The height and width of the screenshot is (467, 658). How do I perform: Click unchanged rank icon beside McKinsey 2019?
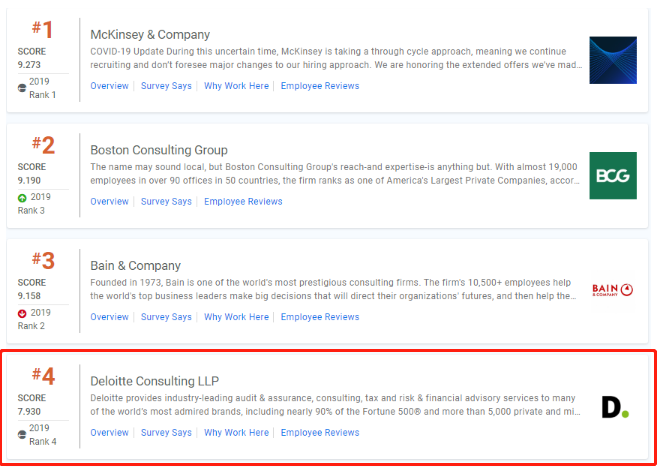tap(22, 88)
